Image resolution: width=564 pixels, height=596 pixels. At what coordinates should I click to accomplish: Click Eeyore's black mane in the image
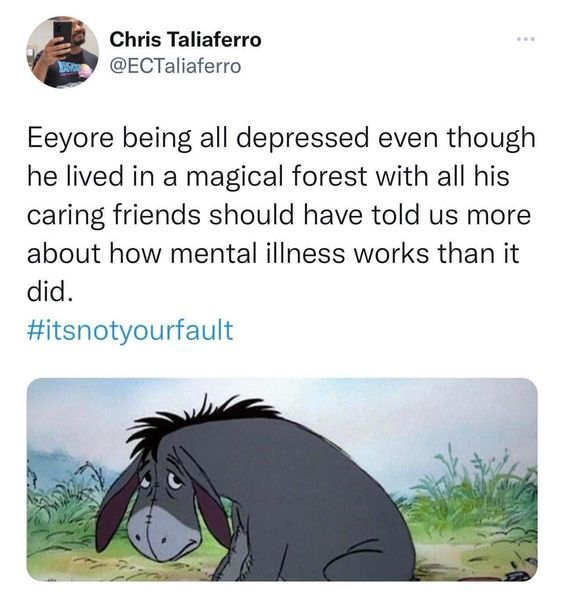(198, 418)
